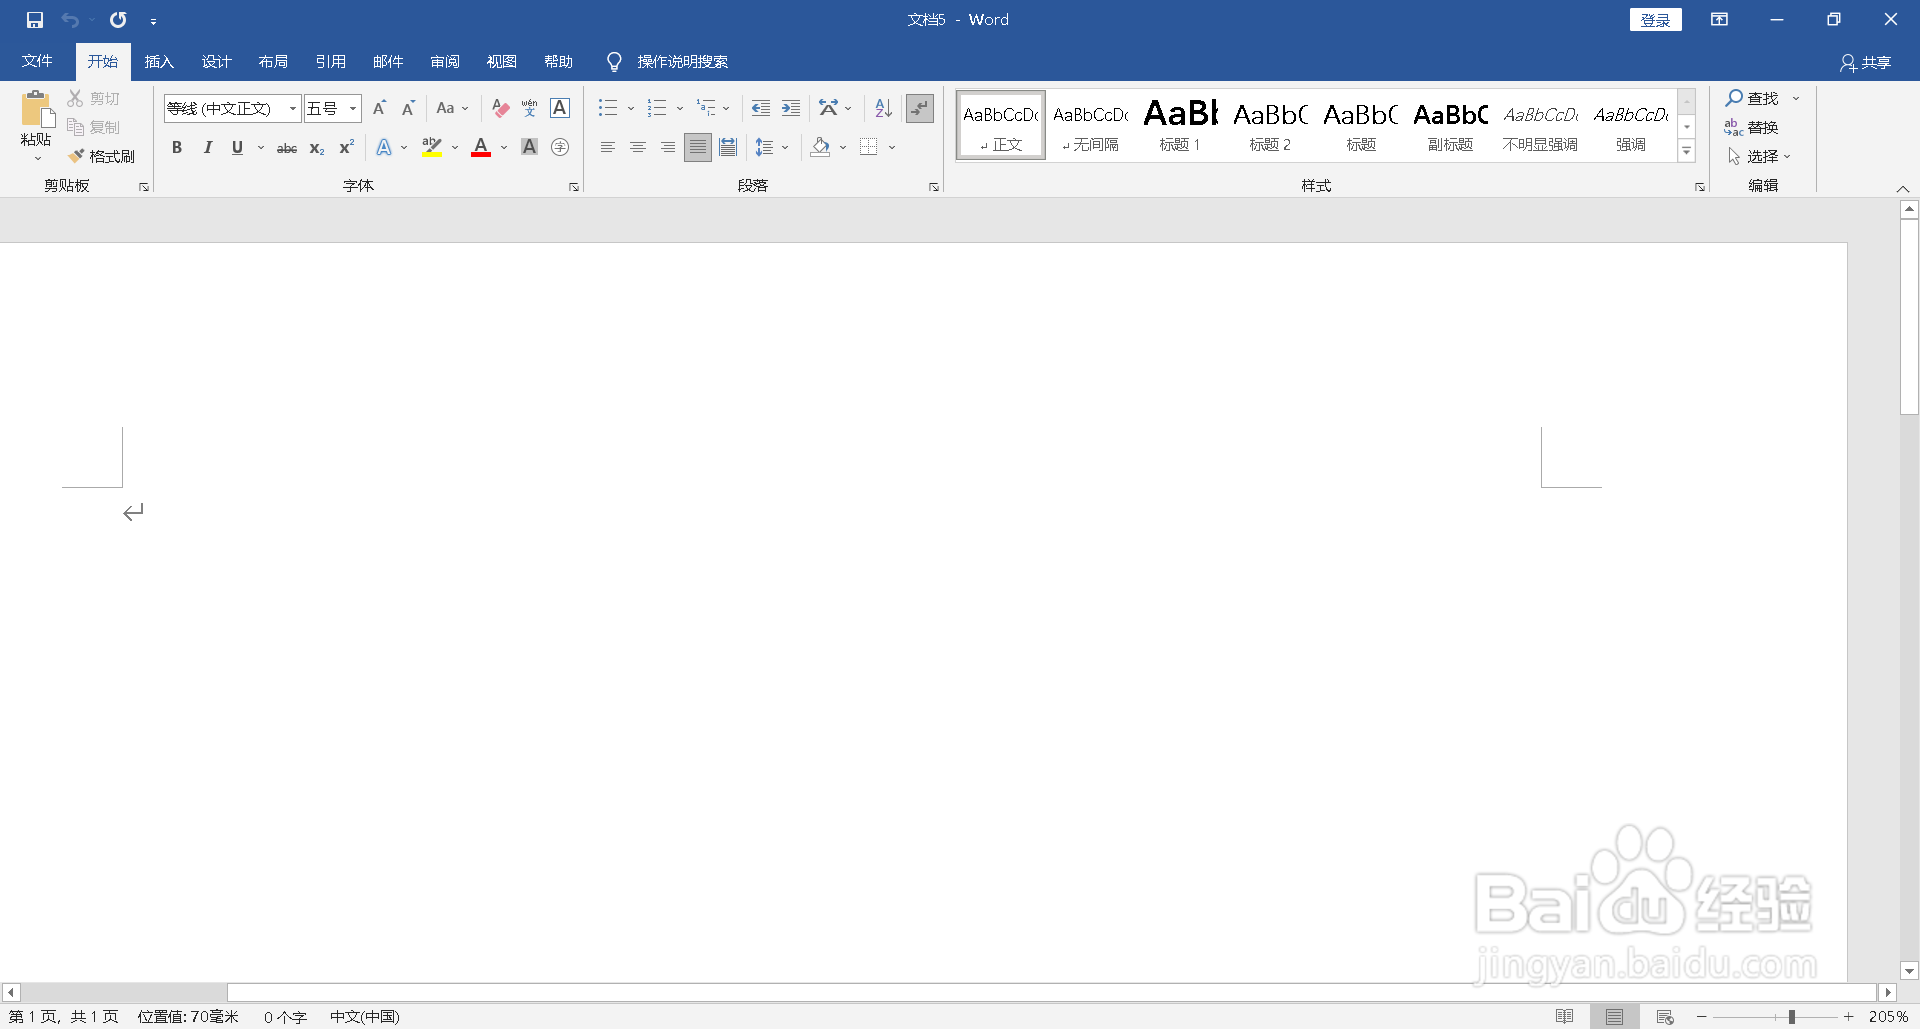1920x1029 pixels.
Task: Apply the No Spacing (无间隔) style
Action: tap(1090, 125)
